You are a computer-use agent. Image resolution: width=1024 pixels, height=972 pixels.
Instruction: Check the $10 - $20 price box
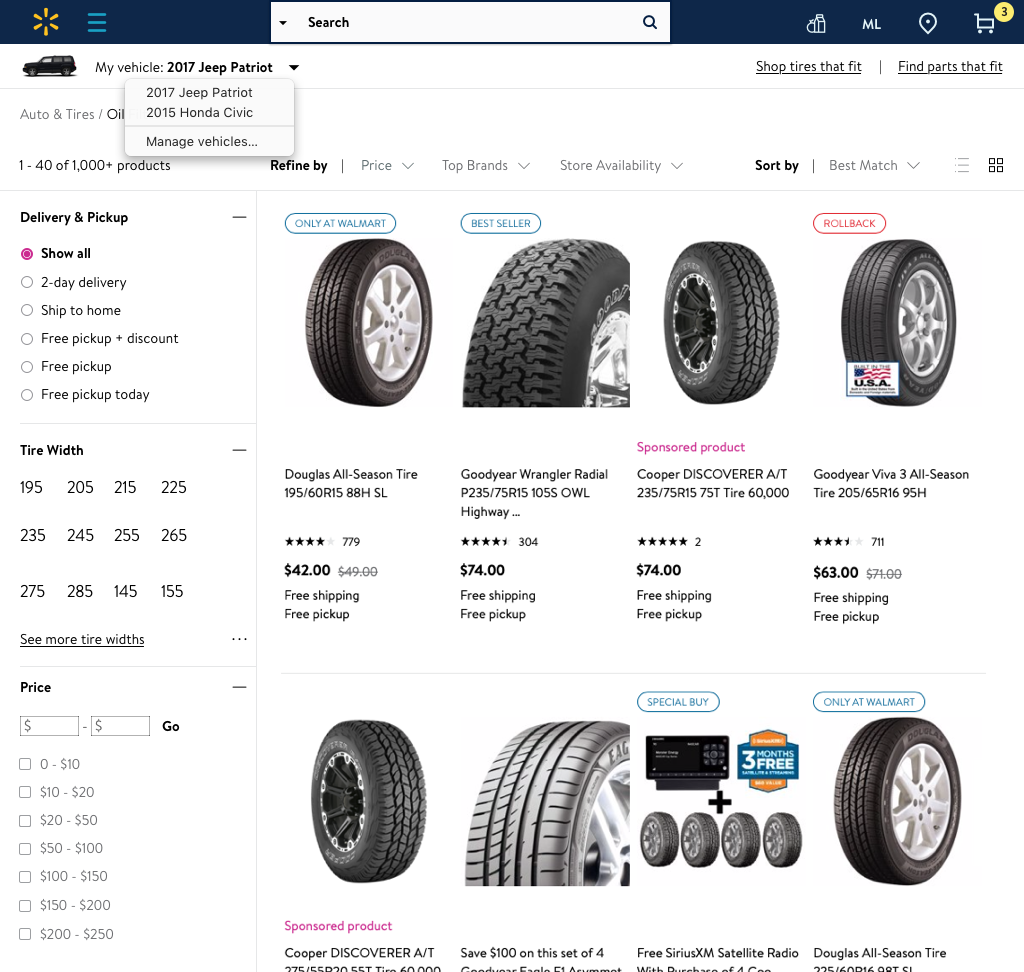pyautogui.click(x=25, y=792)
